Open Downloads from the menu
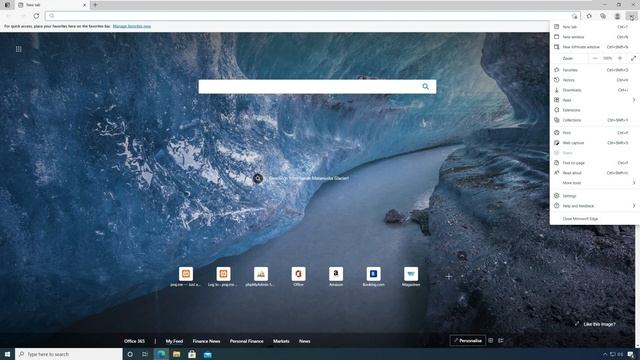 coord(595,90)
